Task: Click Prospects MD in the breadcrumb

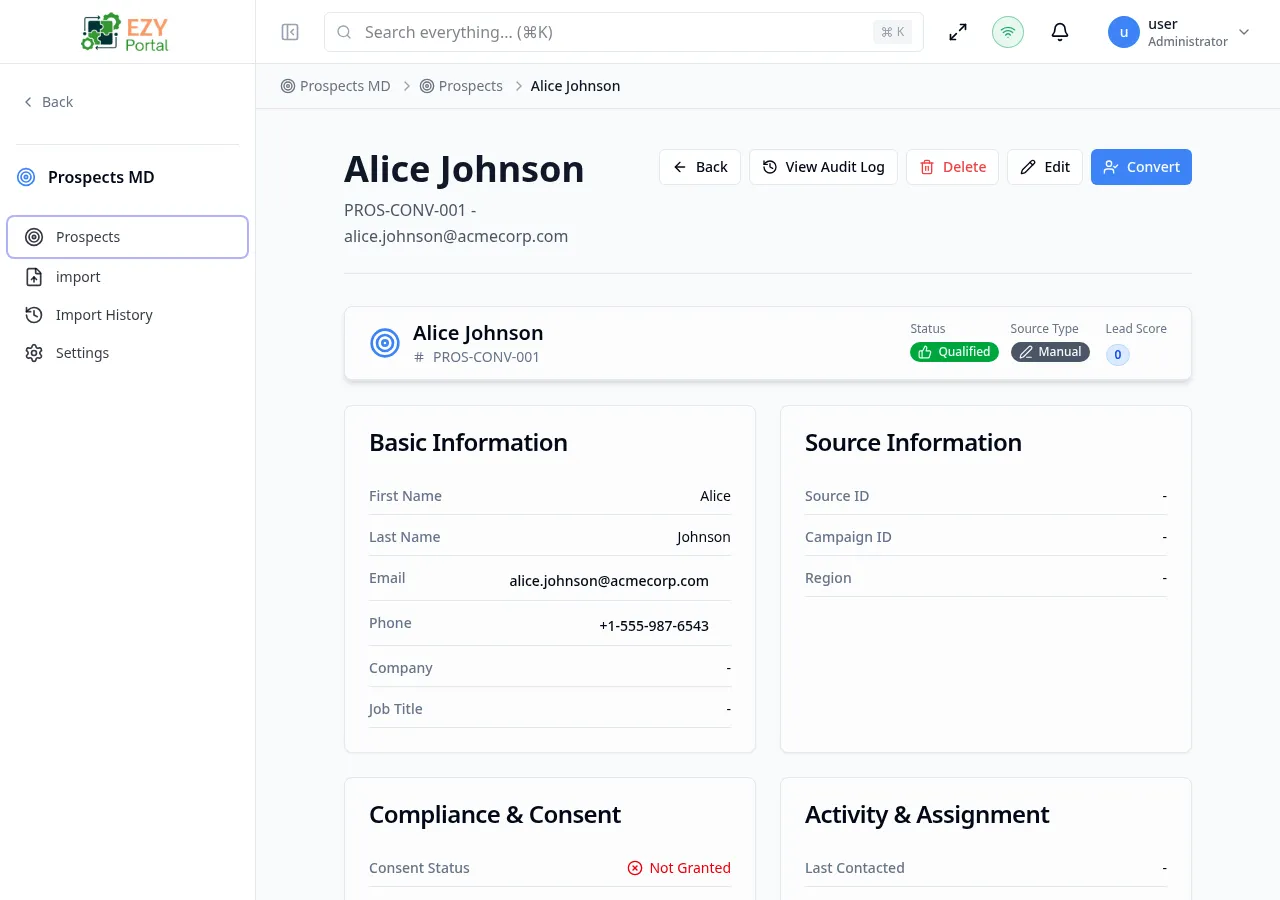Action: pos(344,86)
